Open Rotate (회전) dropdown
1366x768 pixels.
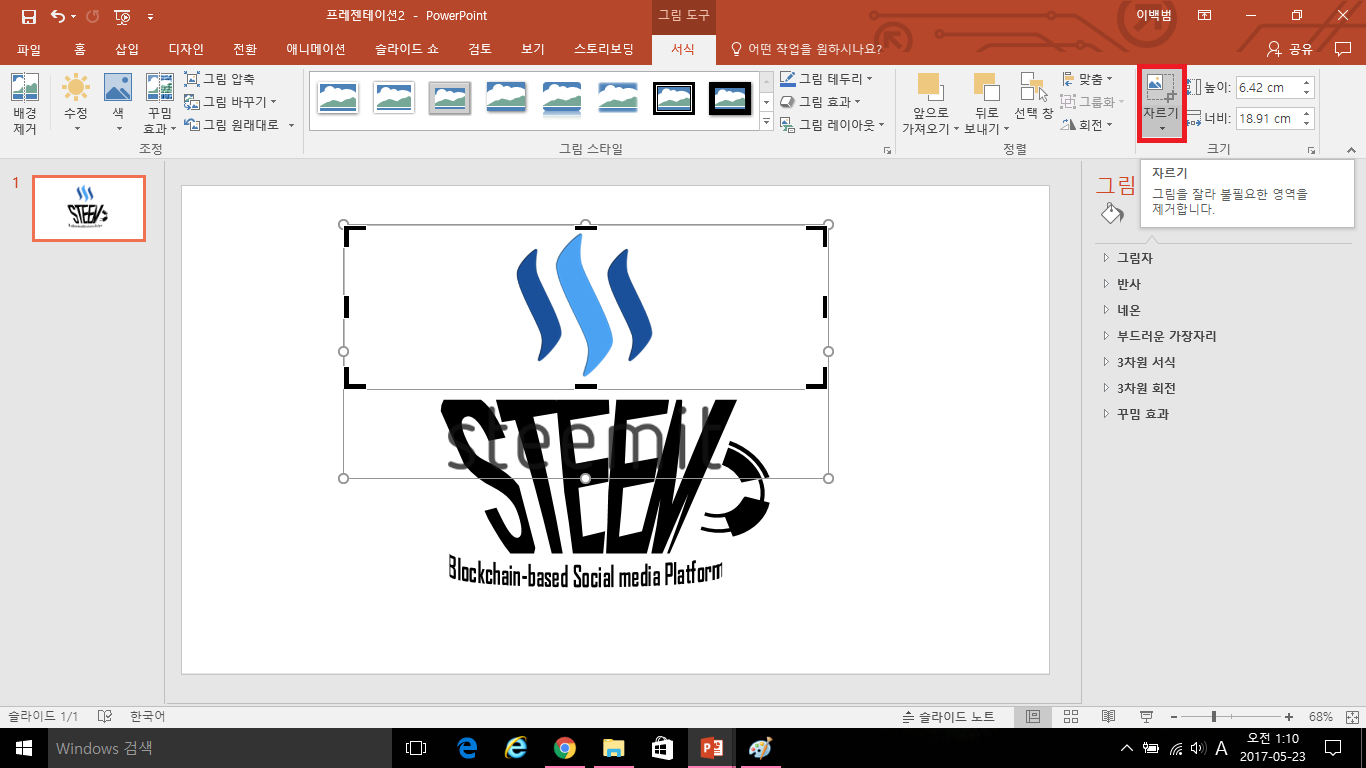1088,125
